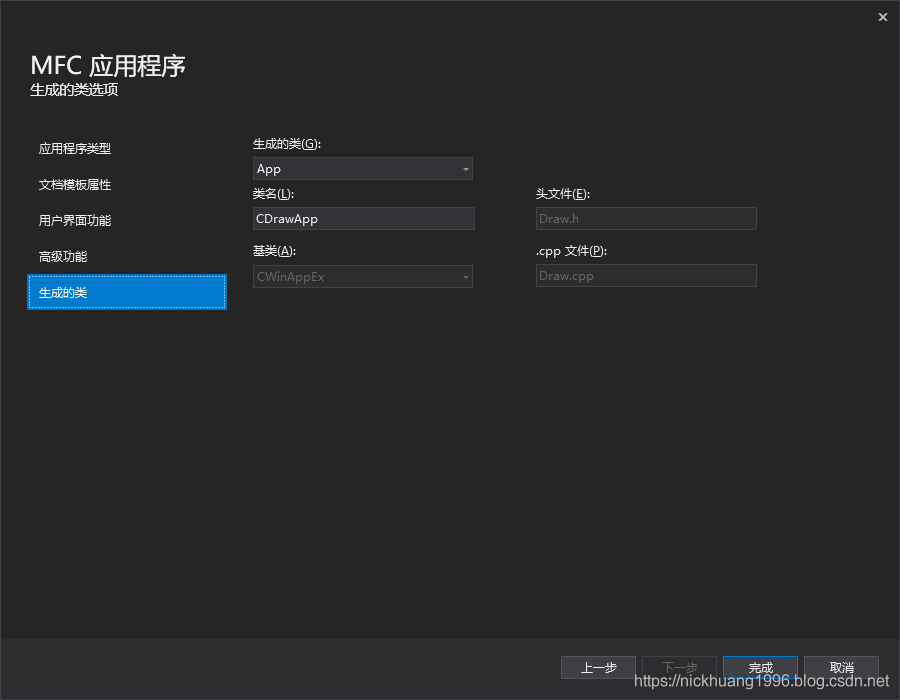Click the 下一步 button
900x700 pixels.
coord(680,667)
